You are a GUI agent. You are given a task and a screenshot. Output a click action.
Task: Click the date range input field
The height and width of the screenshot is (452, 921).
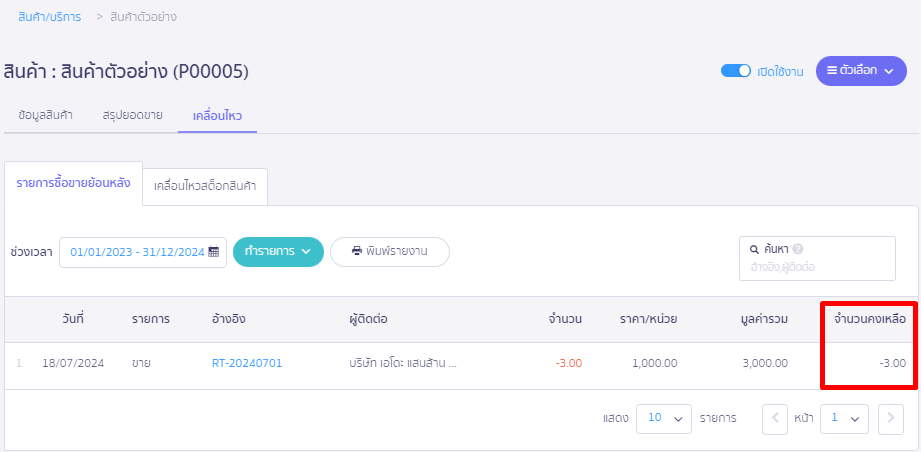pyautogui.click(x=143, y=252)
